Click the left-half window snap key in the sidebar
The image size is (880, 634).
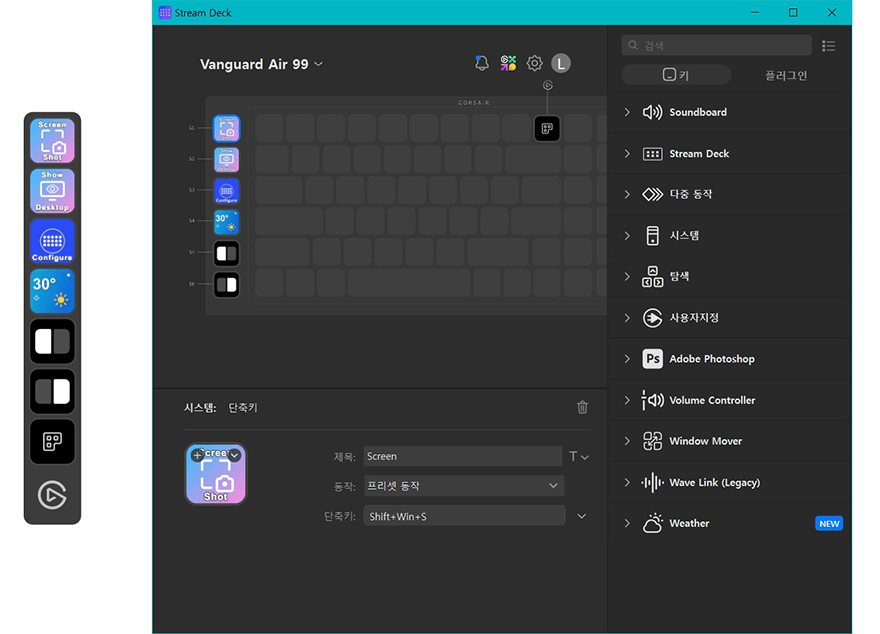(52, 341)
